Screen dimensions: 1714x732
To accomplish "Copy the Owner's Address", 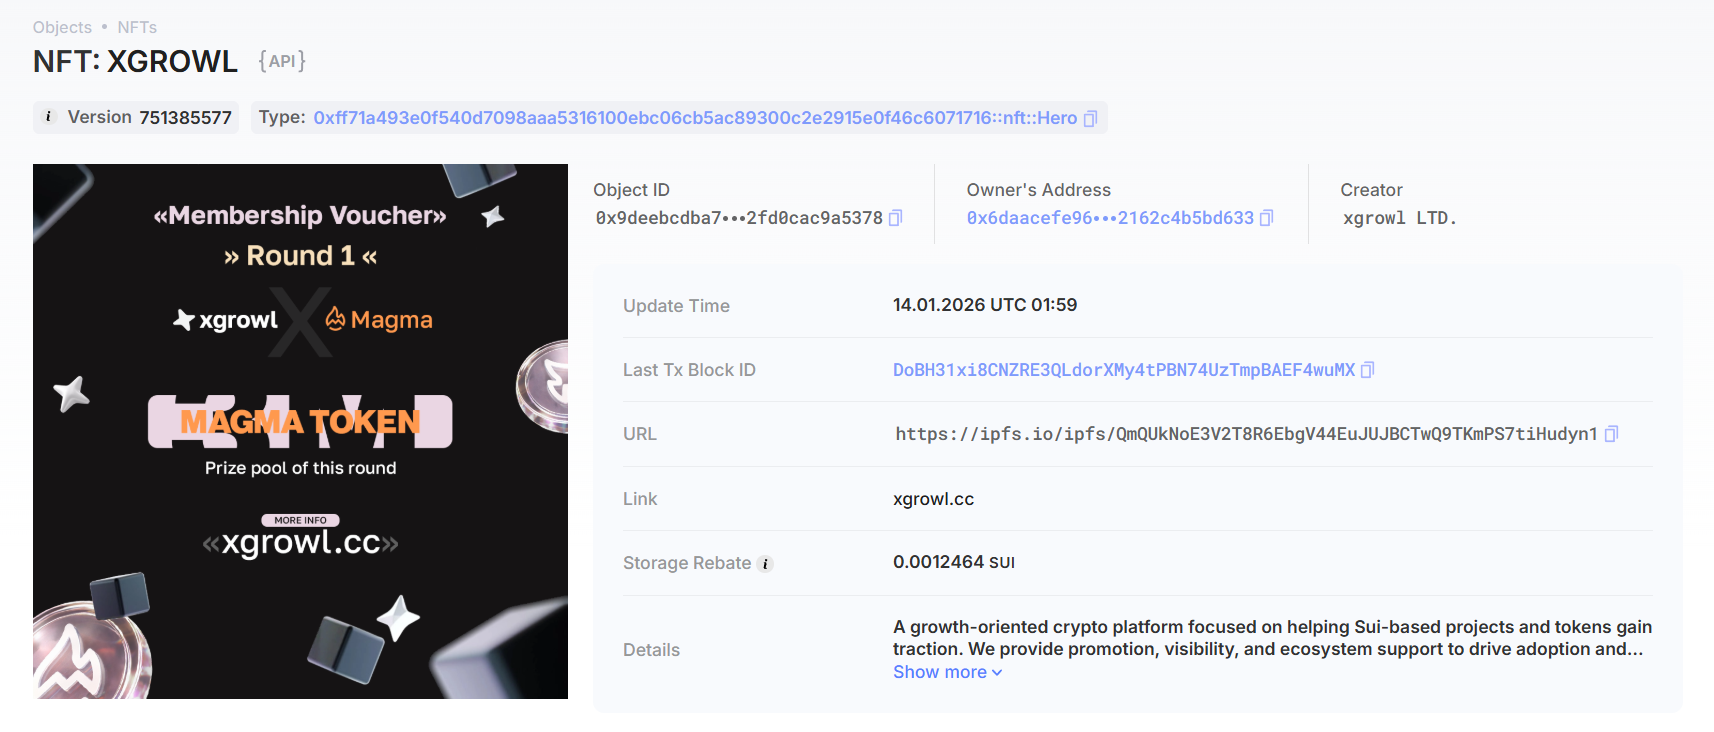I will click(x=1267, y=218).
